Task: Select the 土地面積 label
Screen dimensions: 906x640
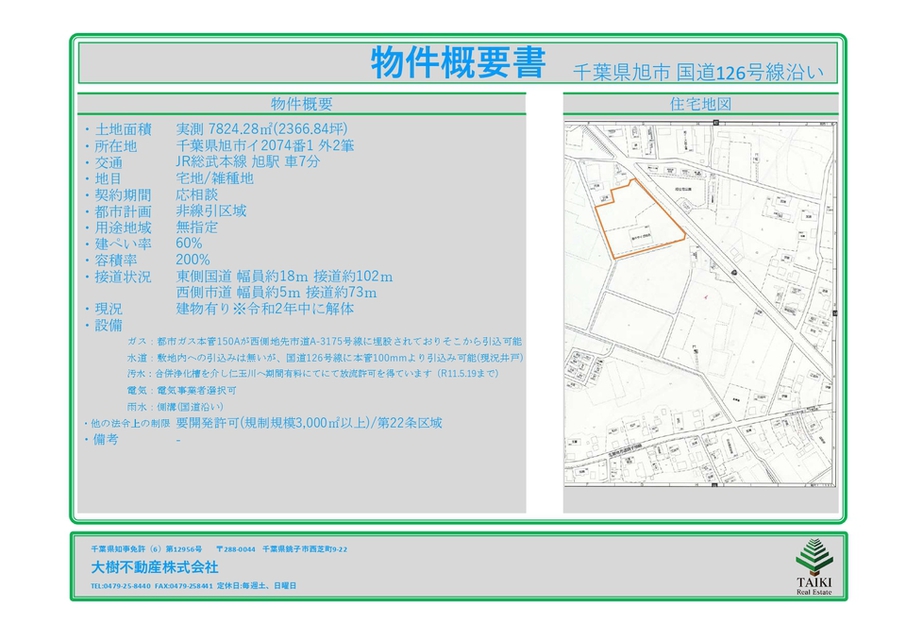Action: point(123,129)
